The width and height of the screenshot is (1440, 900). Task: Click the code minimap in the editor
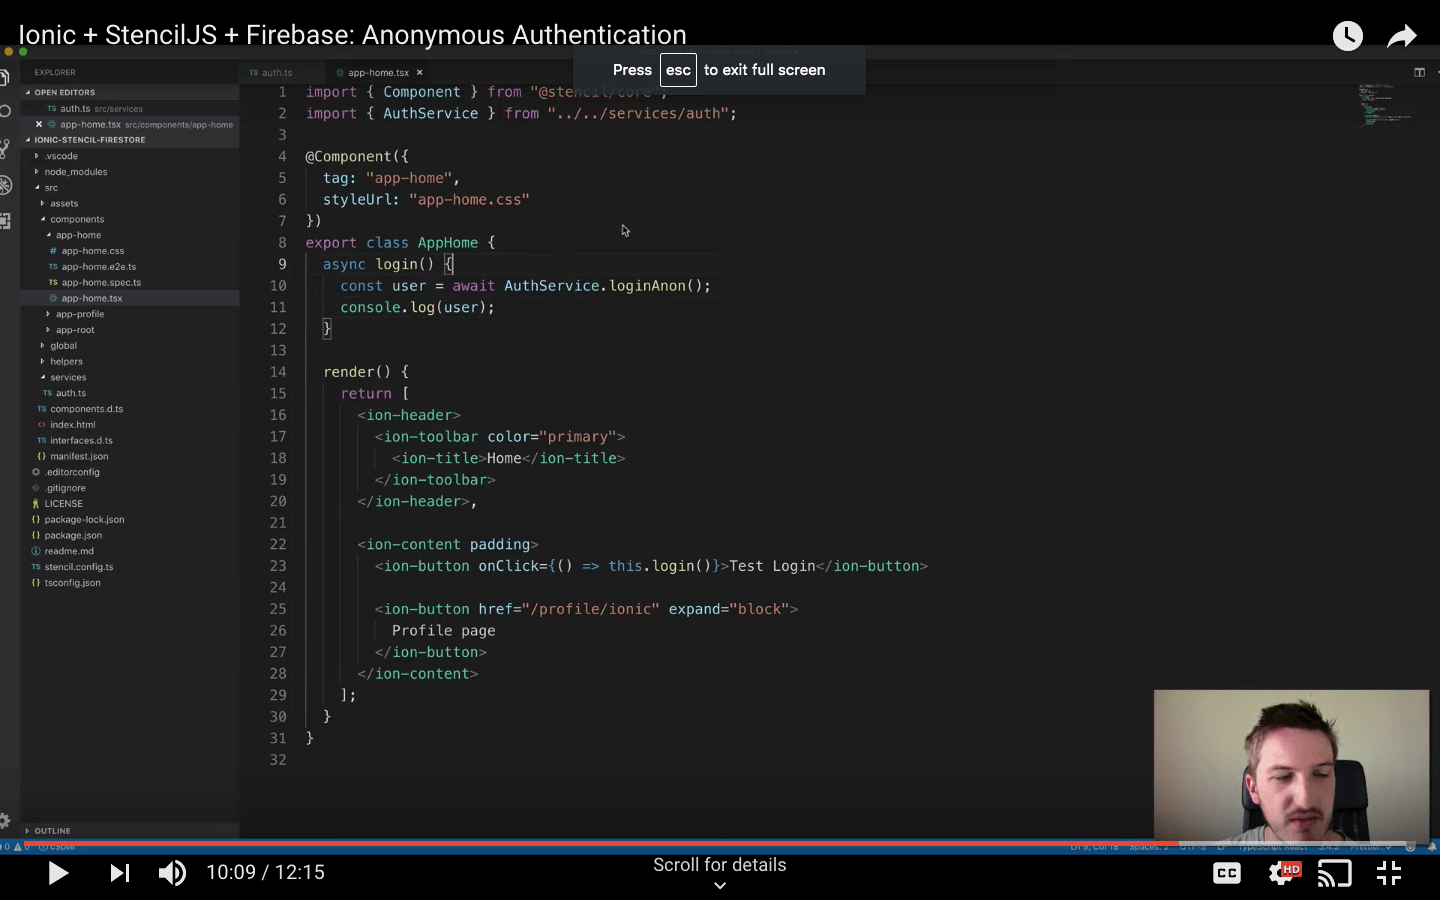(x=1385, y=105)
